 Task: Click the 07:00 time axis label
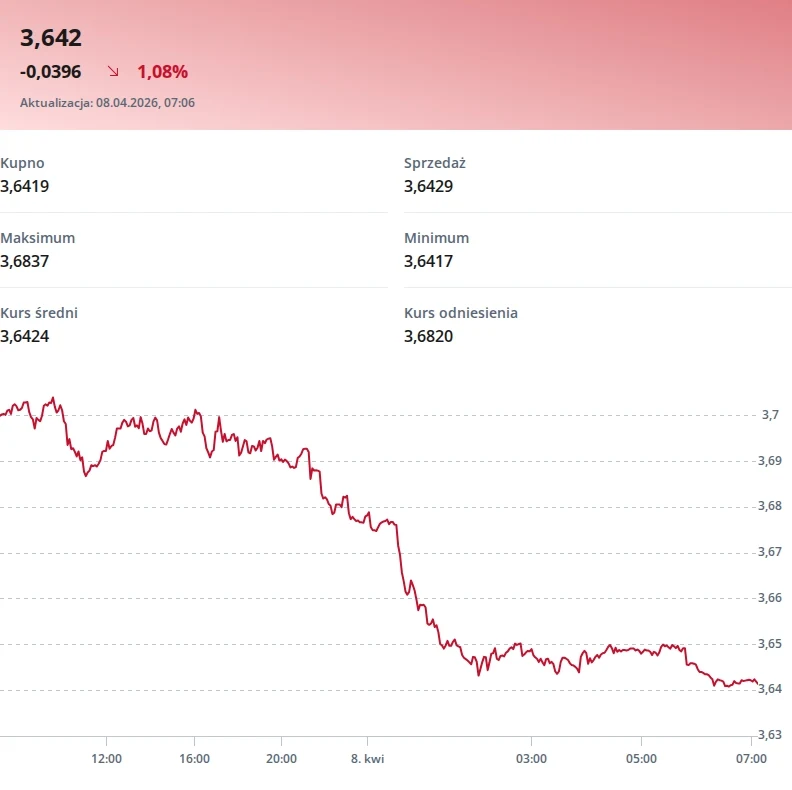(751, 759)
